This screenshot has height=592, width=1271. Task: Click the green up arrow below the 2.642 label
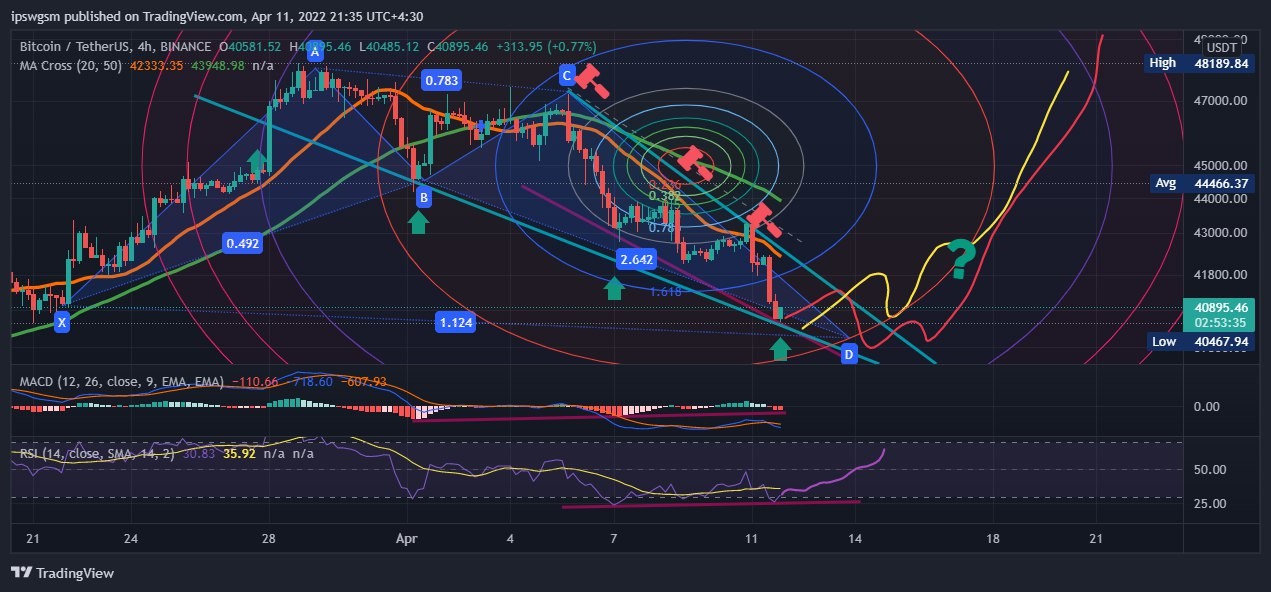[x=614, y=288]
